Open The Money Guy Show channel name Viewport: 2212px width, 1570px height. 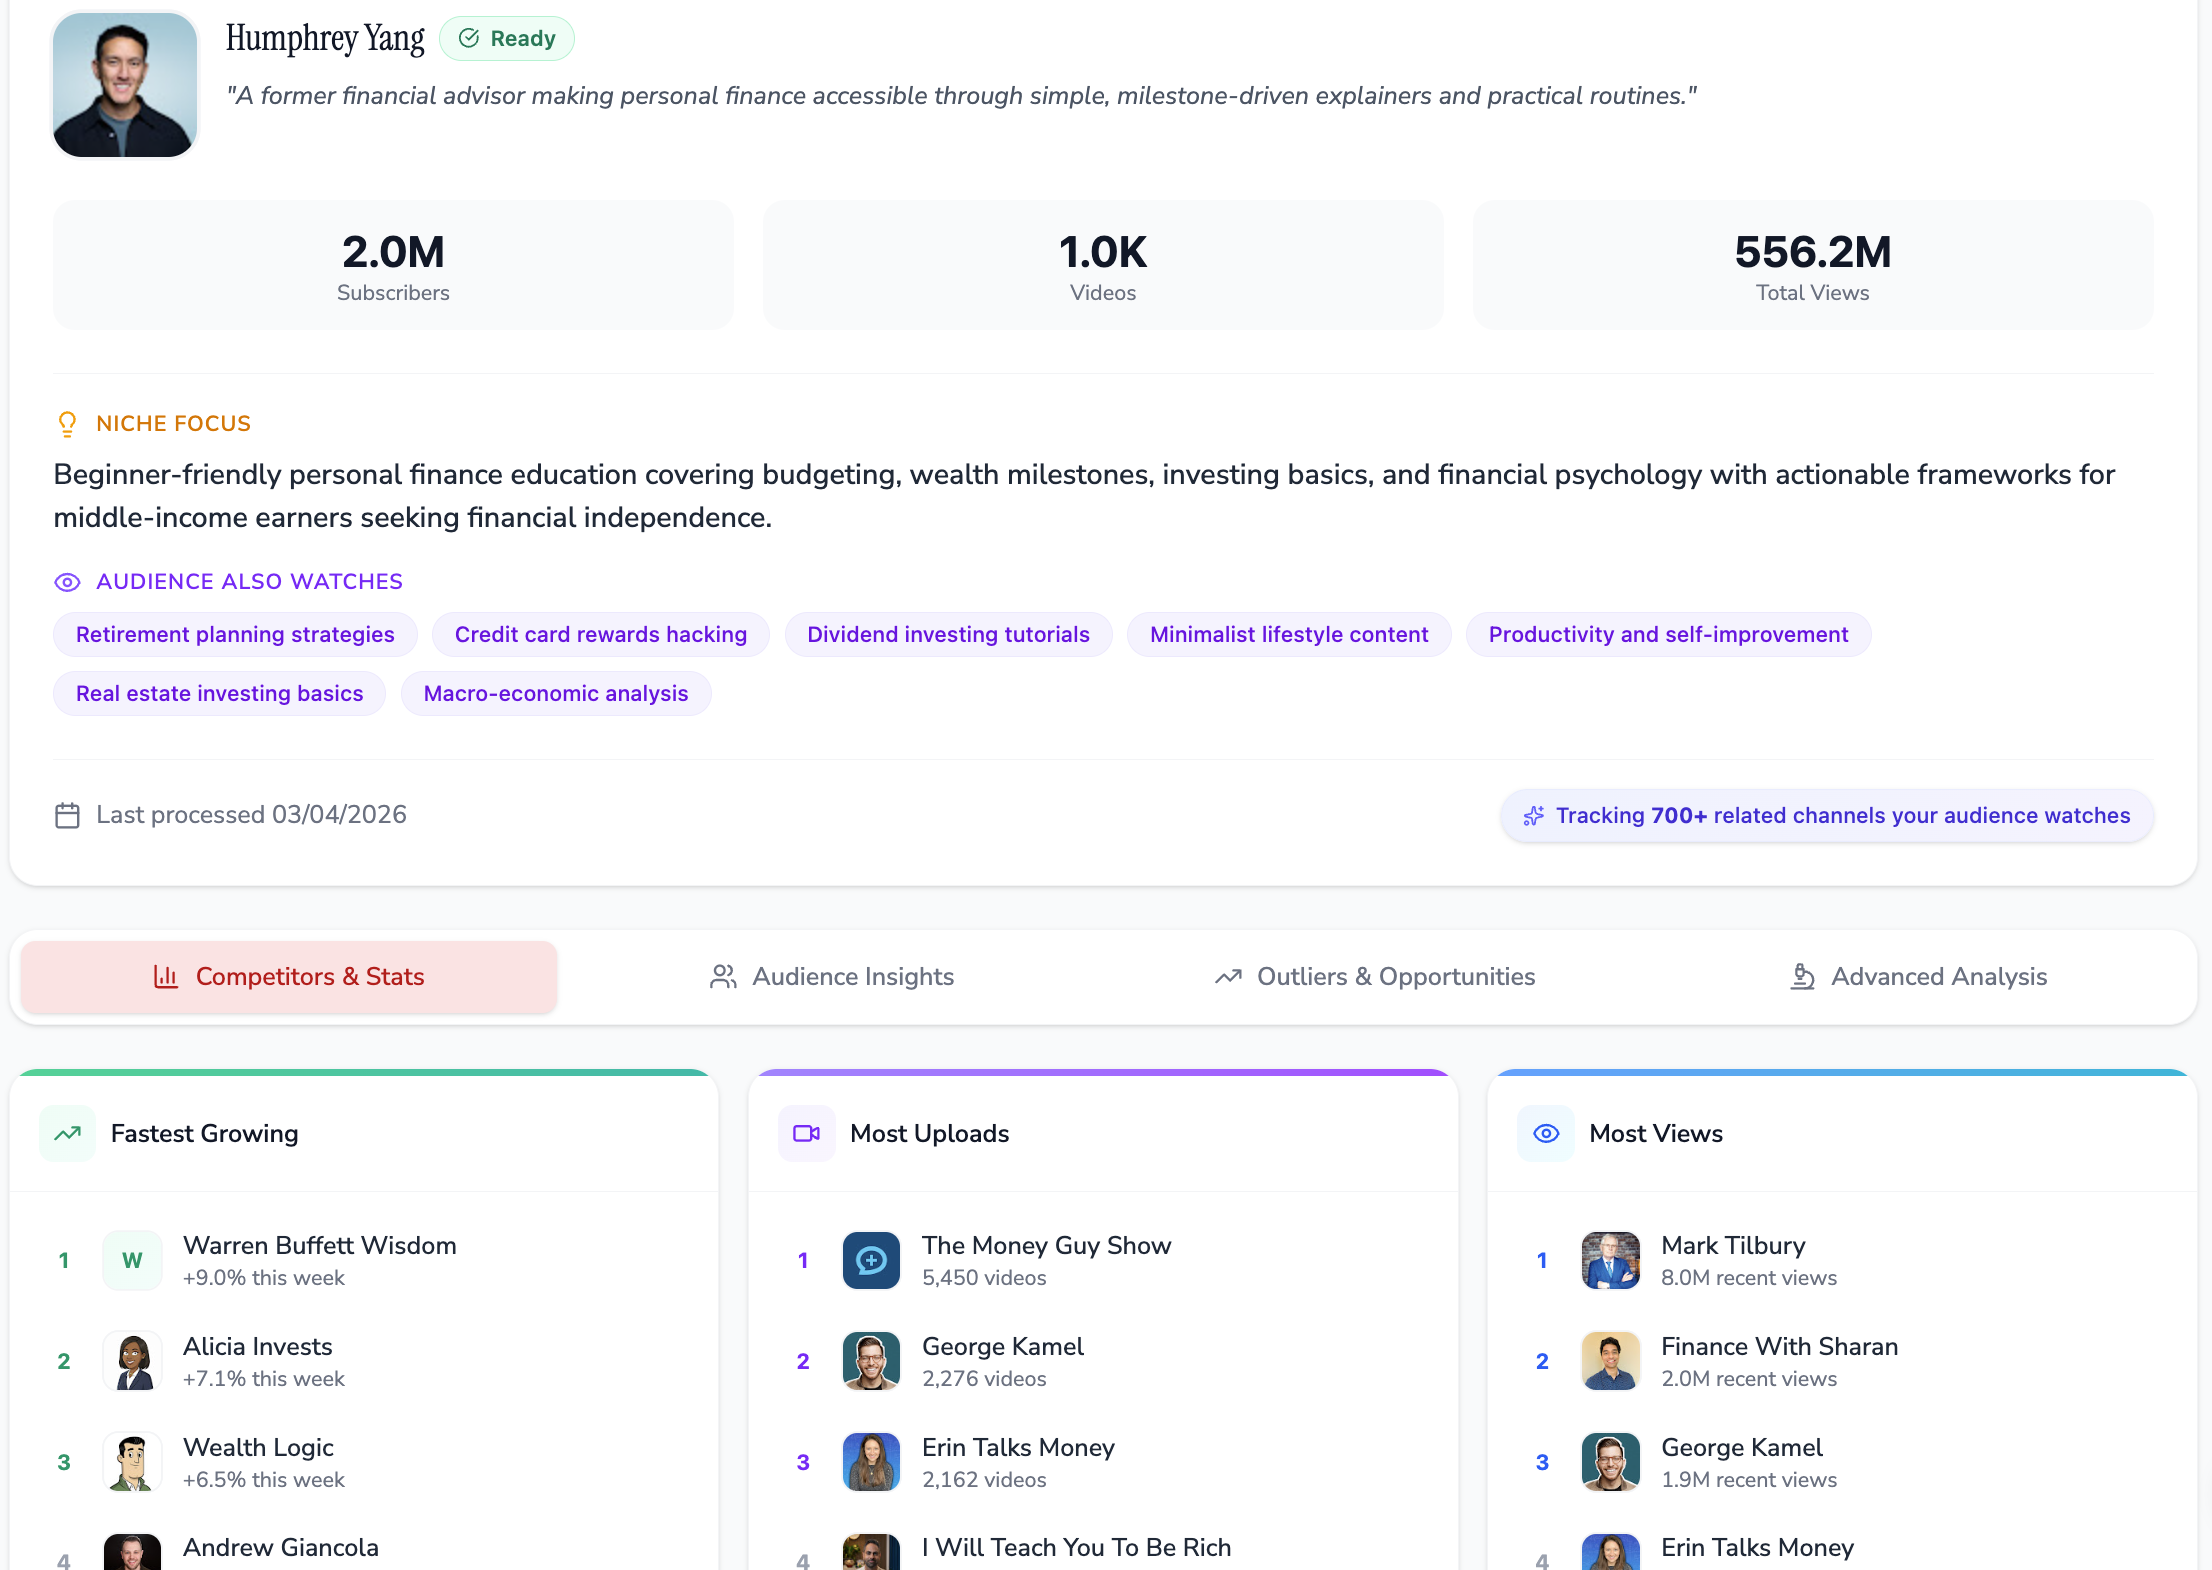point(1046,1245)
